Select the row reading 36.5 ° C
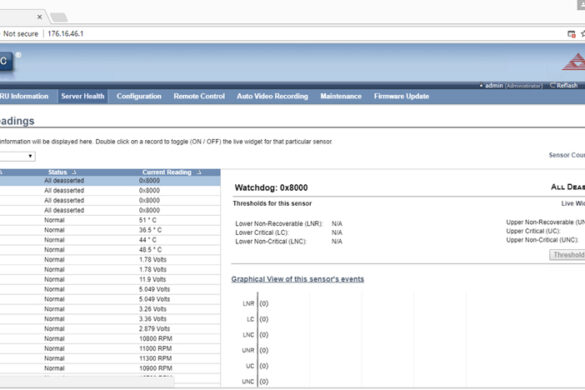The width and height of the screenshot is (585, 390). click(x=110, y=230)
